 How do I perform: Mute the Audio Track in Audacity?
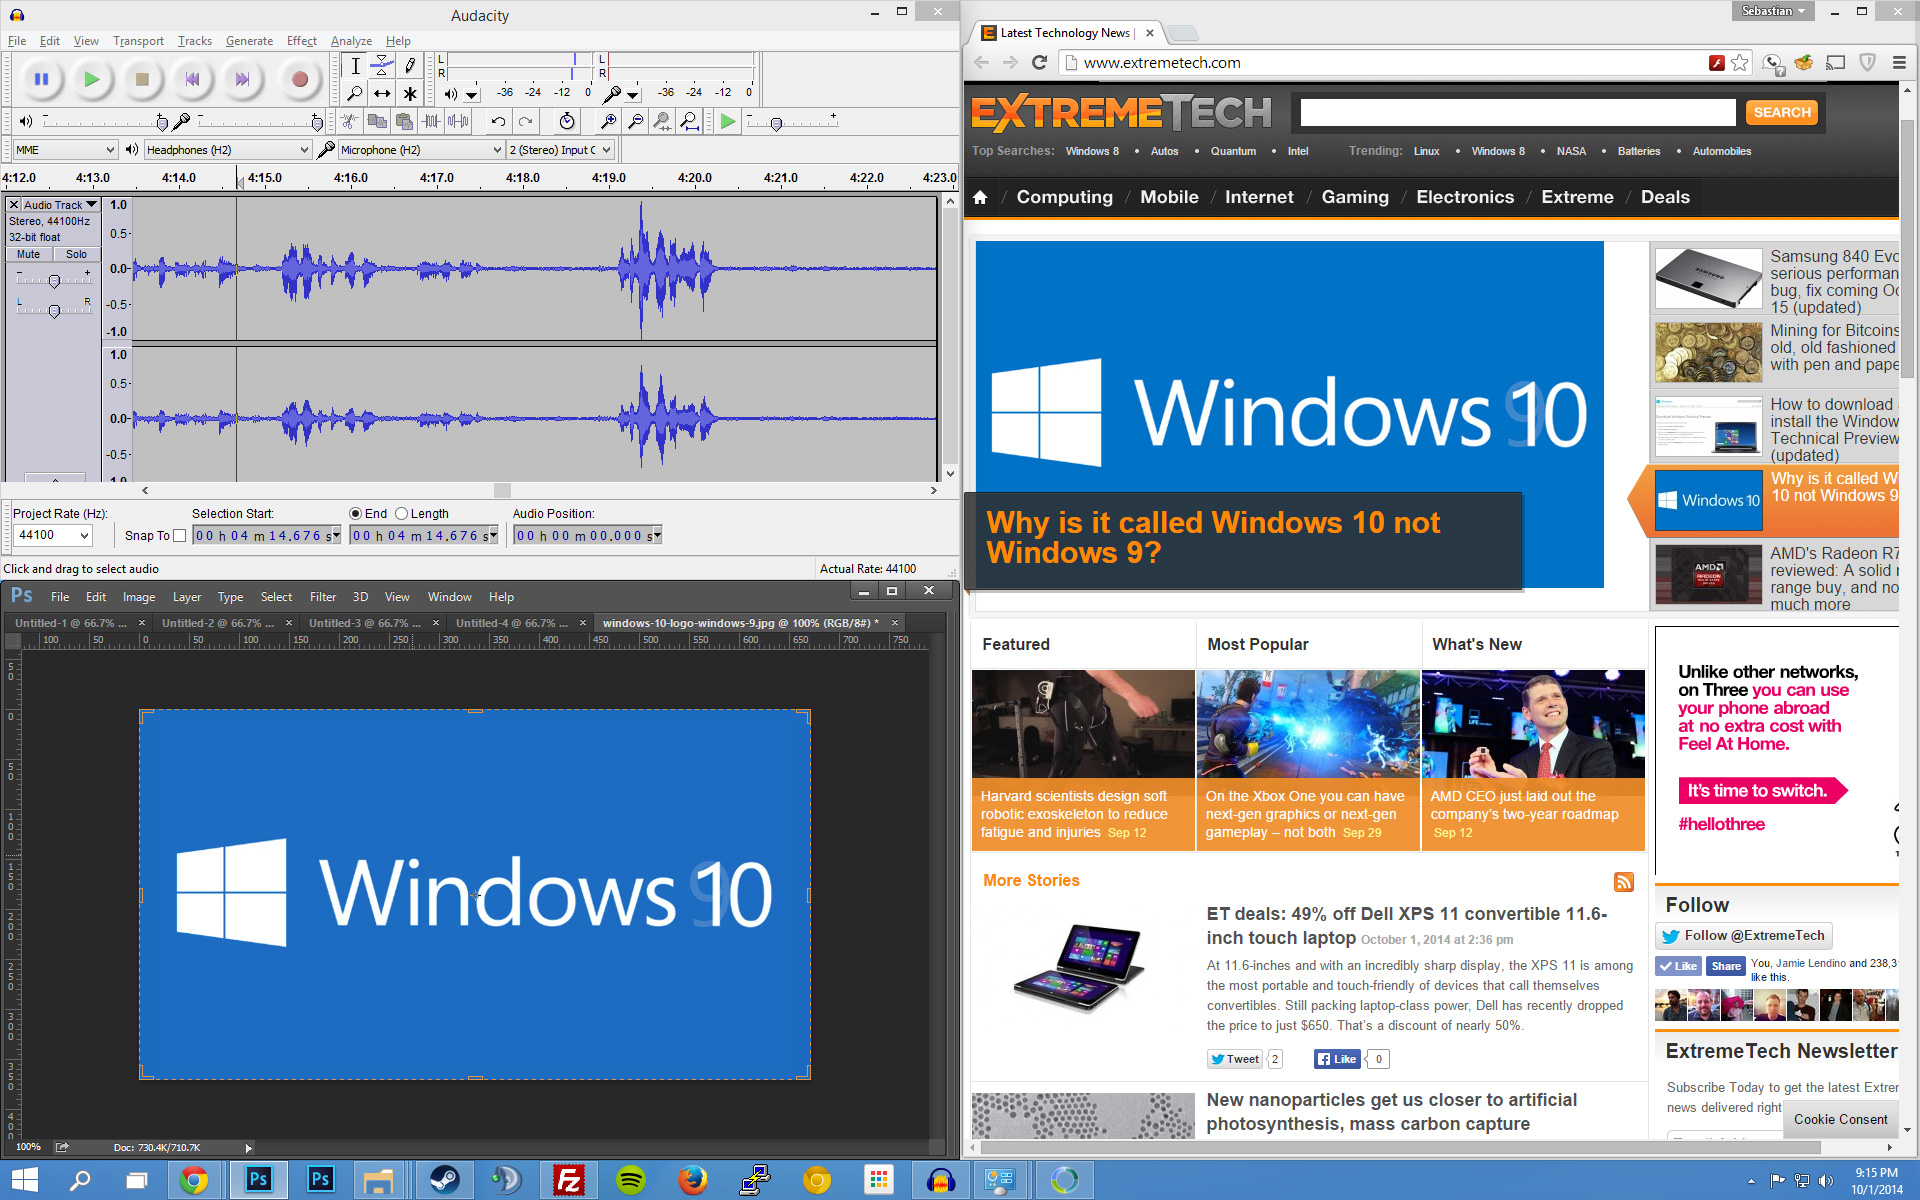27,254
